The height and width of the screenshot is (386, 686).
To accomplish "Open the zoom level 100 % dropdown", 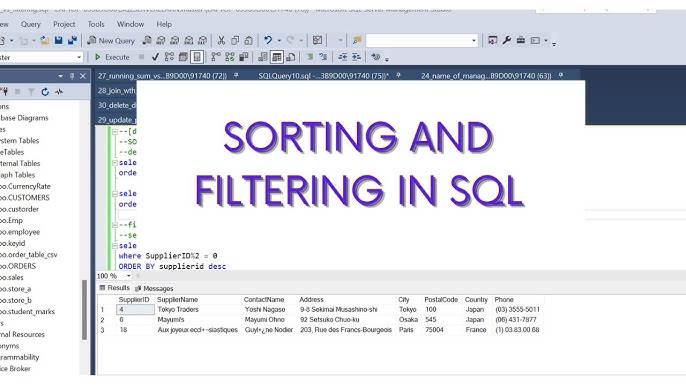I will tap(128, 276).
